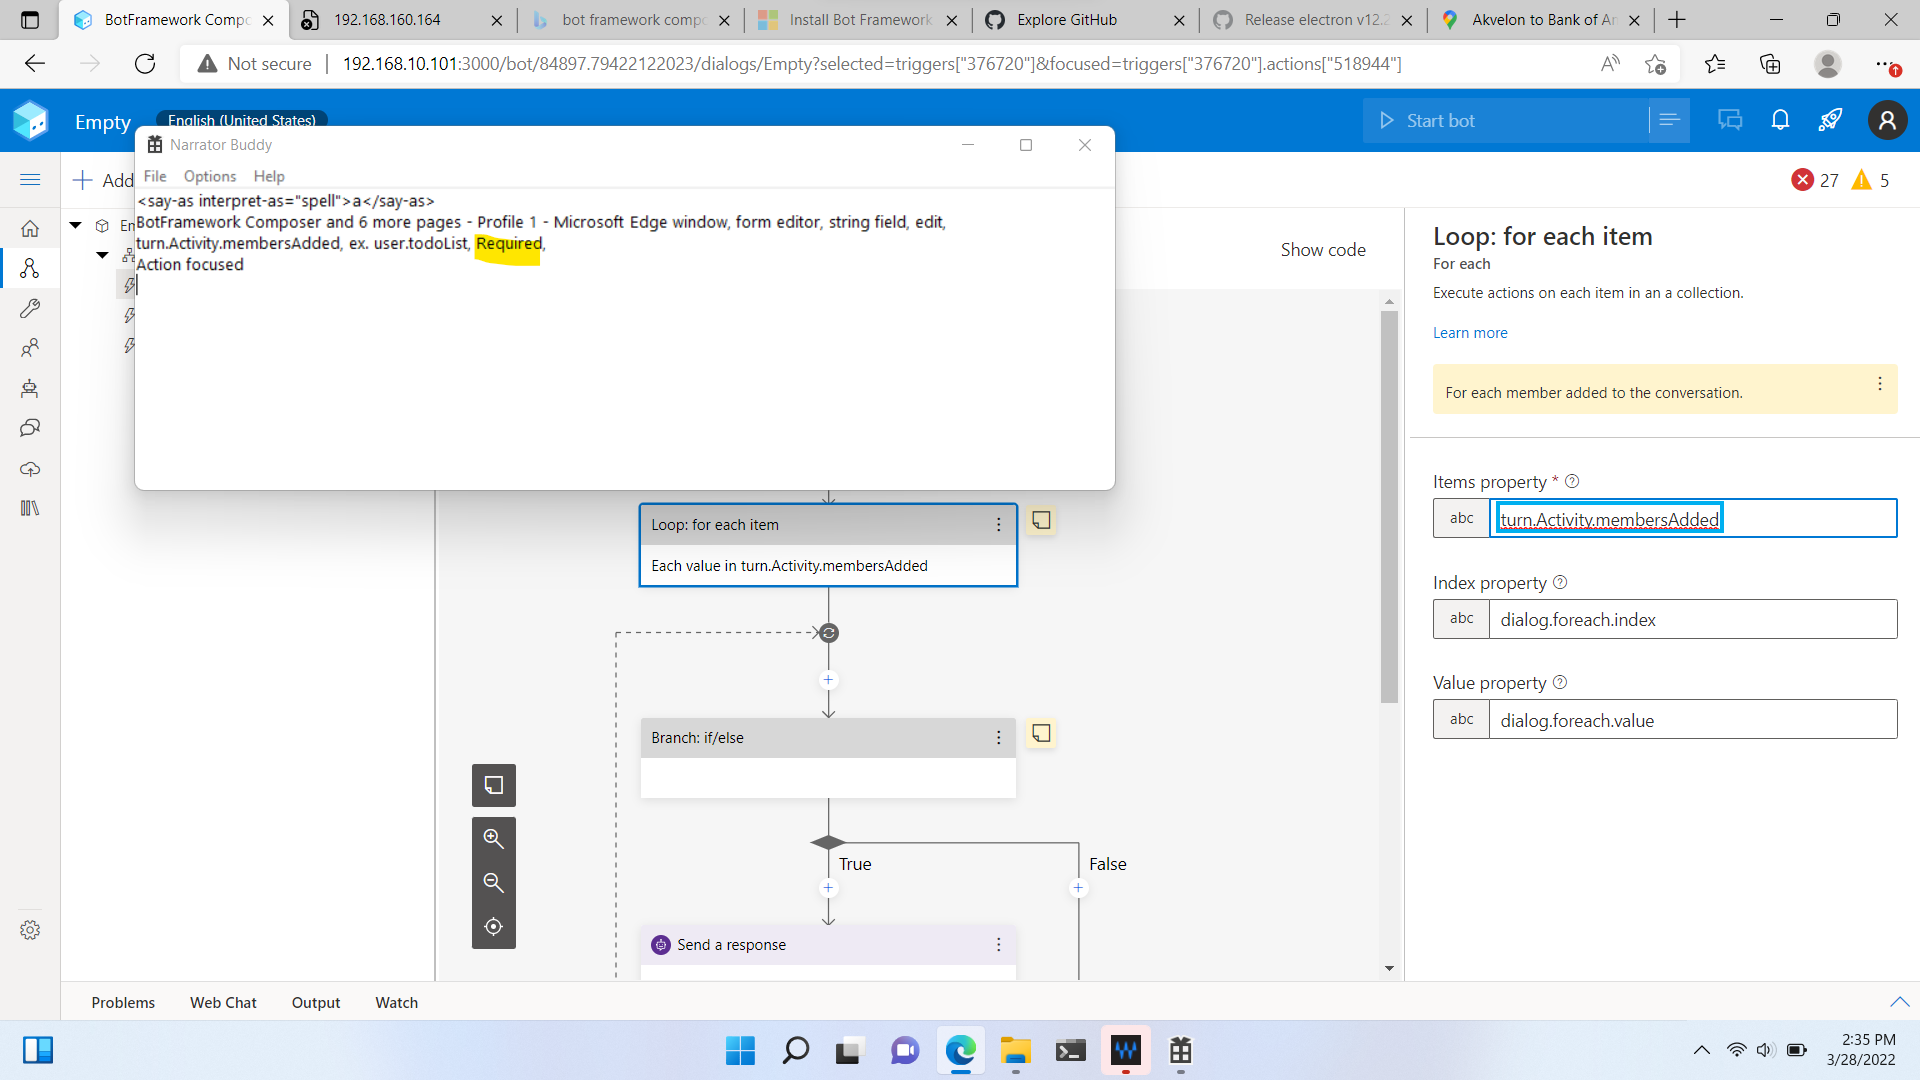
Task: Click the zoom in canvas button
Action: (x=493, y=839)
